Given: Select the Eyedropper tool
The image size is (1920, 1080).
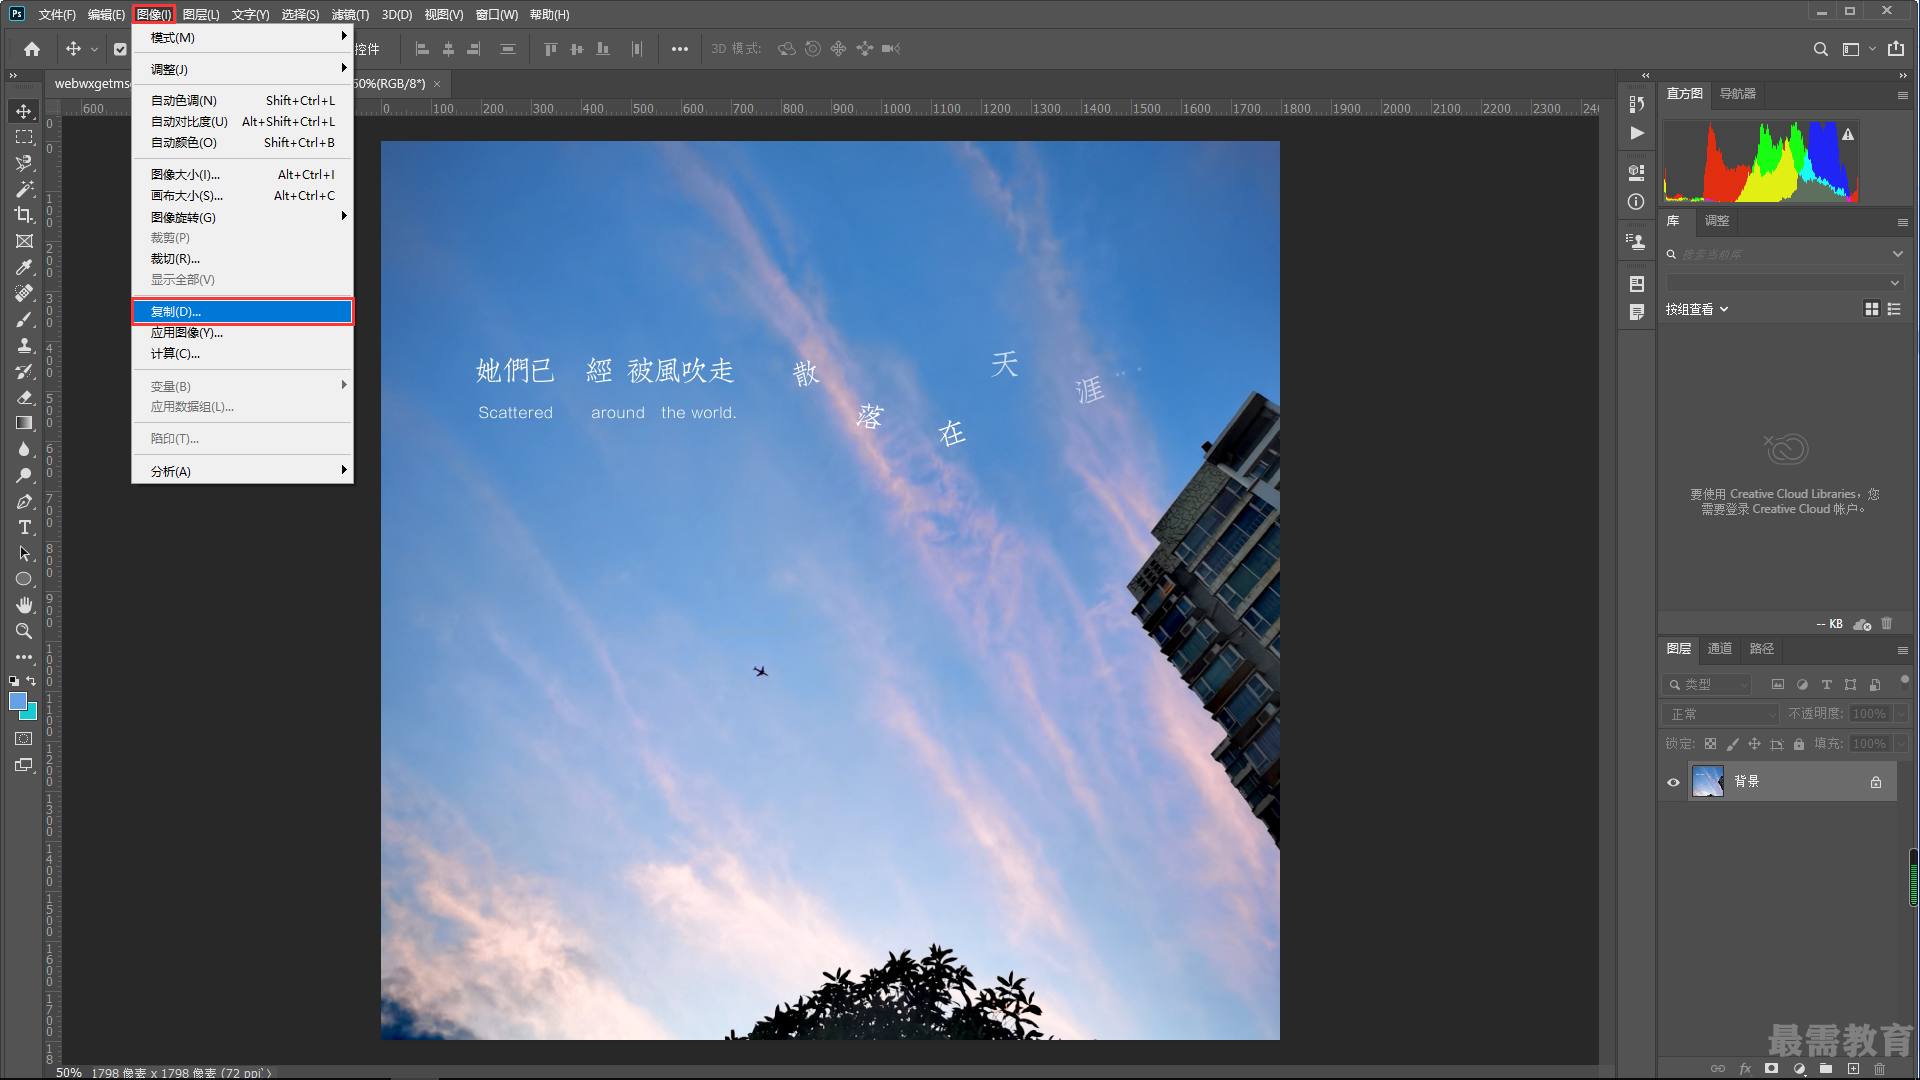Looking at the screenshot, I should coord(24,267).
